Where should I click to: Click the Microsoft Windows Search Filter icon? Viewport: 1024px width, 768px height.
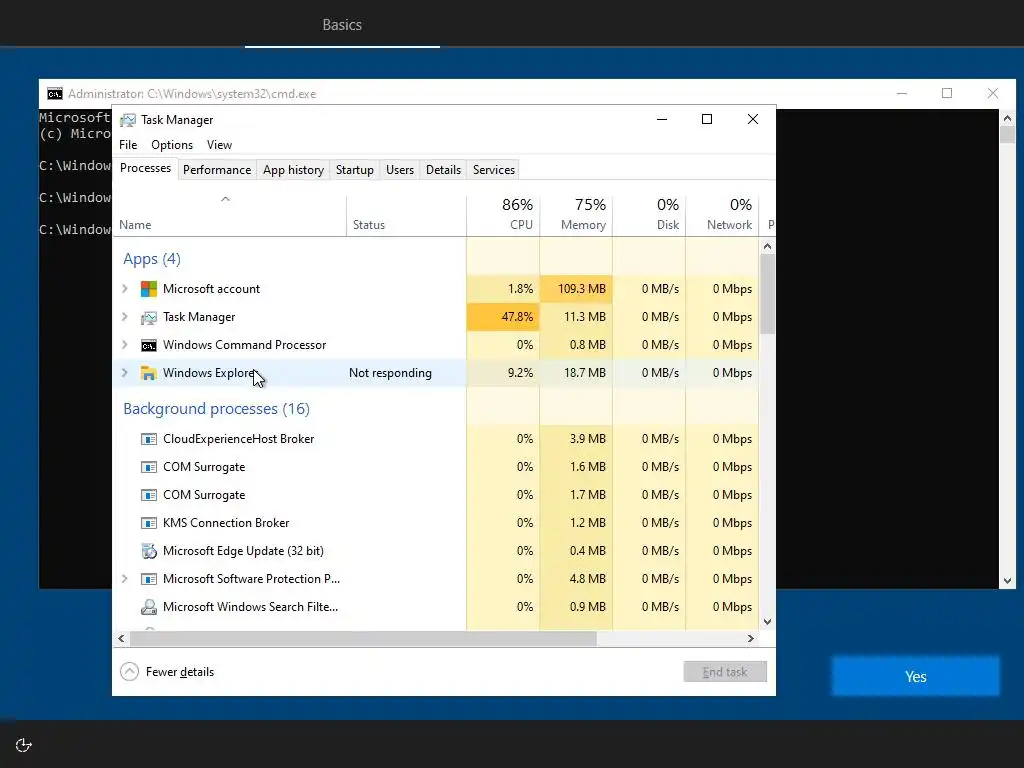(149, 607)
